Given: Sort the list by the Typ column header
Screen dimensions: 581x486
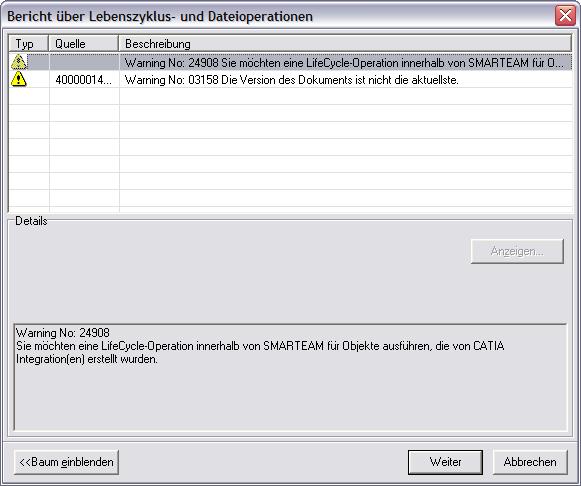Looking at the screenshot, I should point(29,44).
